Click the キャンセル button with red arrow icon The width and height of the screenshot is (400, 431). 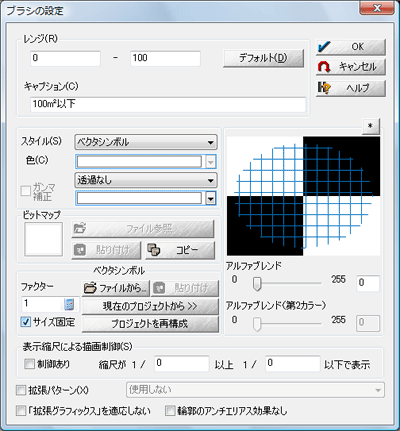pyautogui.click(x=351, y=67)
